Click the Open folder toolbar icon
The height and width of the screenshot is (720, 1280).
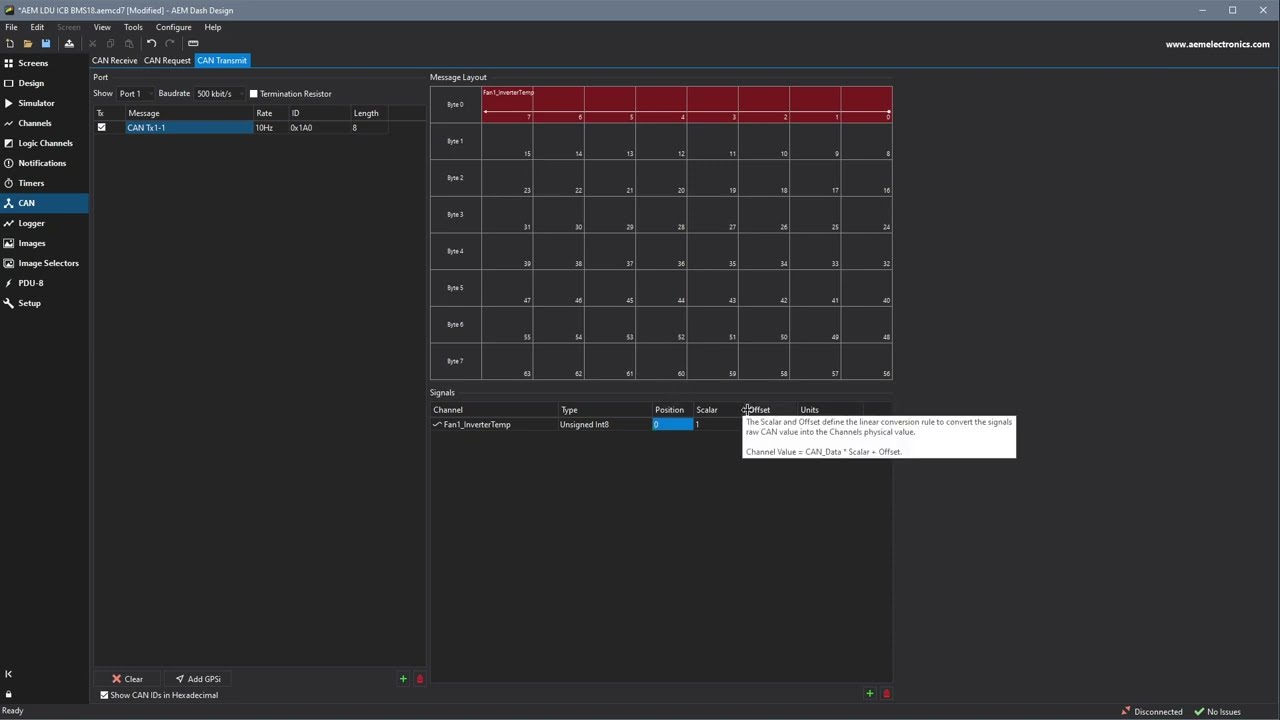coord(28,43)
